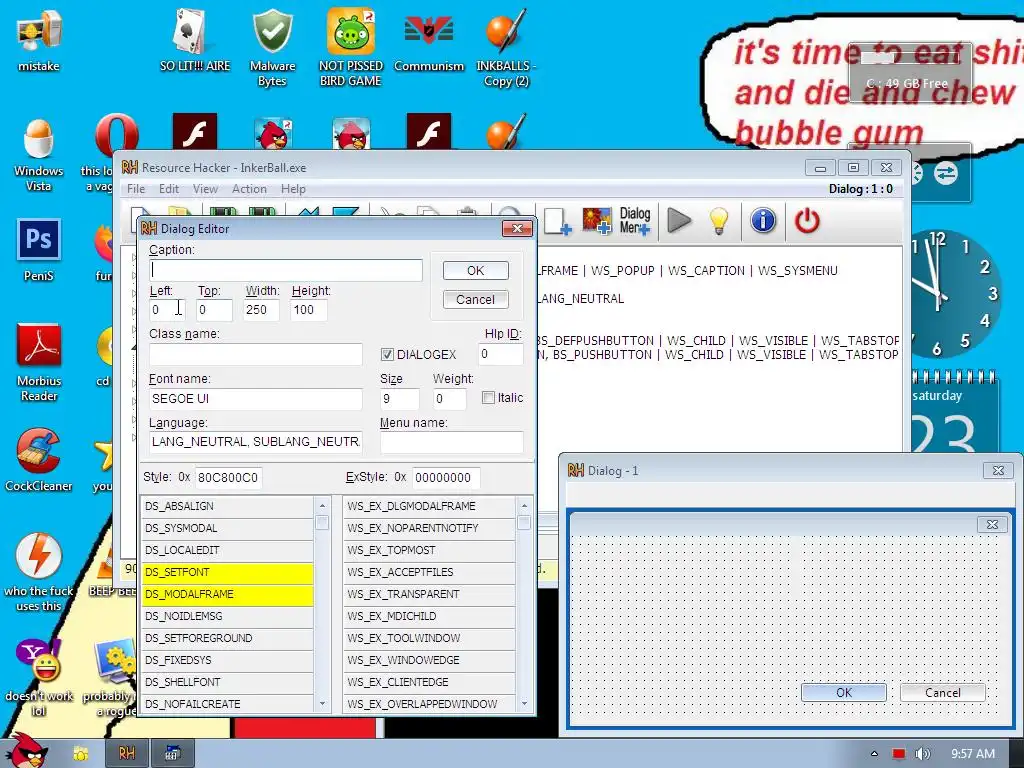
Task: Toggle the WS_EX_TOPMOST extended style
Action: [x=429, y=551]
